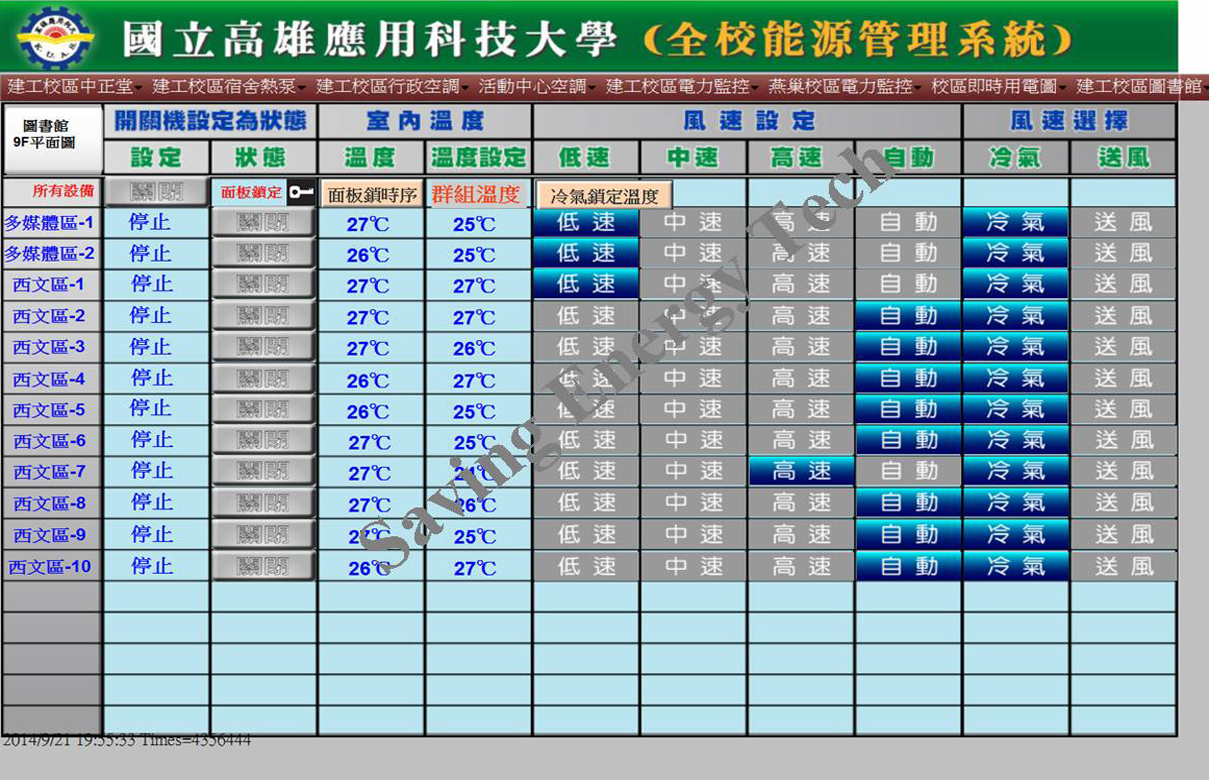Open the 建工校區電力監控 menu
The width and height of the screenshot is (1209, 780).
pyautogui.click(x=682, y=87)
